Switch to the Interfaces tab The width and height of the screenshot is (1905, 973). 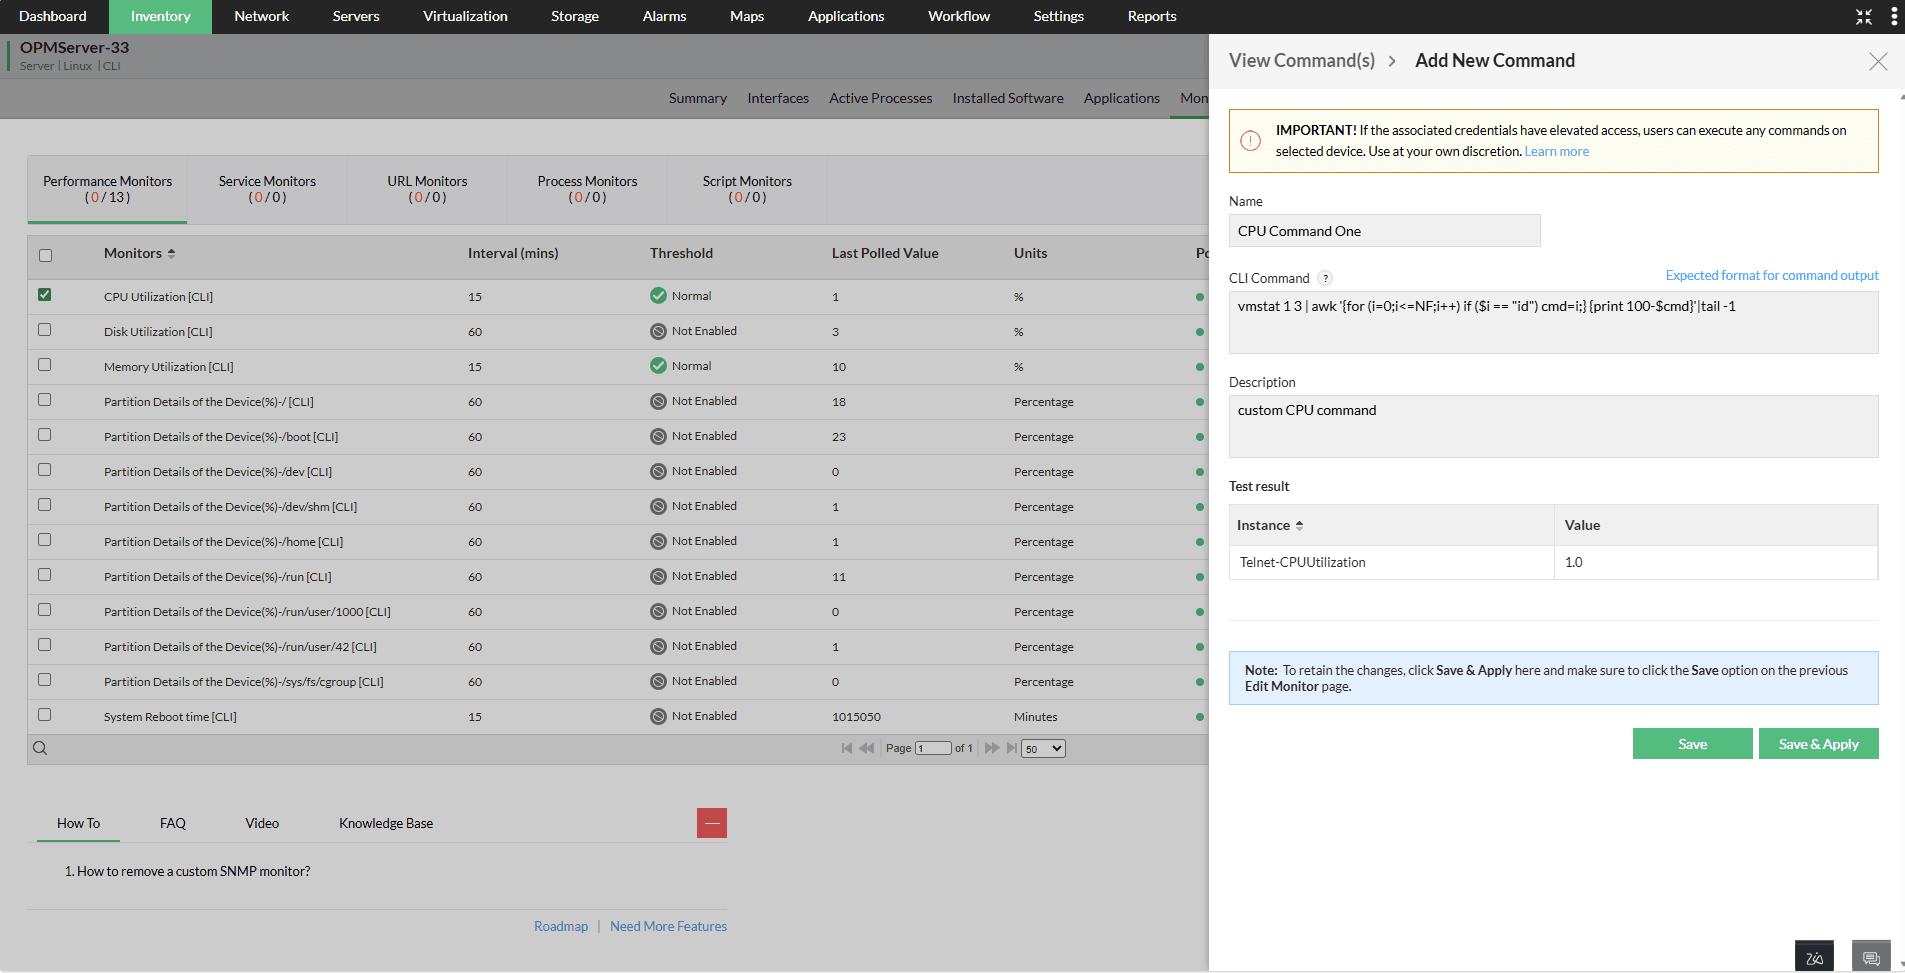tap(777, 97)
